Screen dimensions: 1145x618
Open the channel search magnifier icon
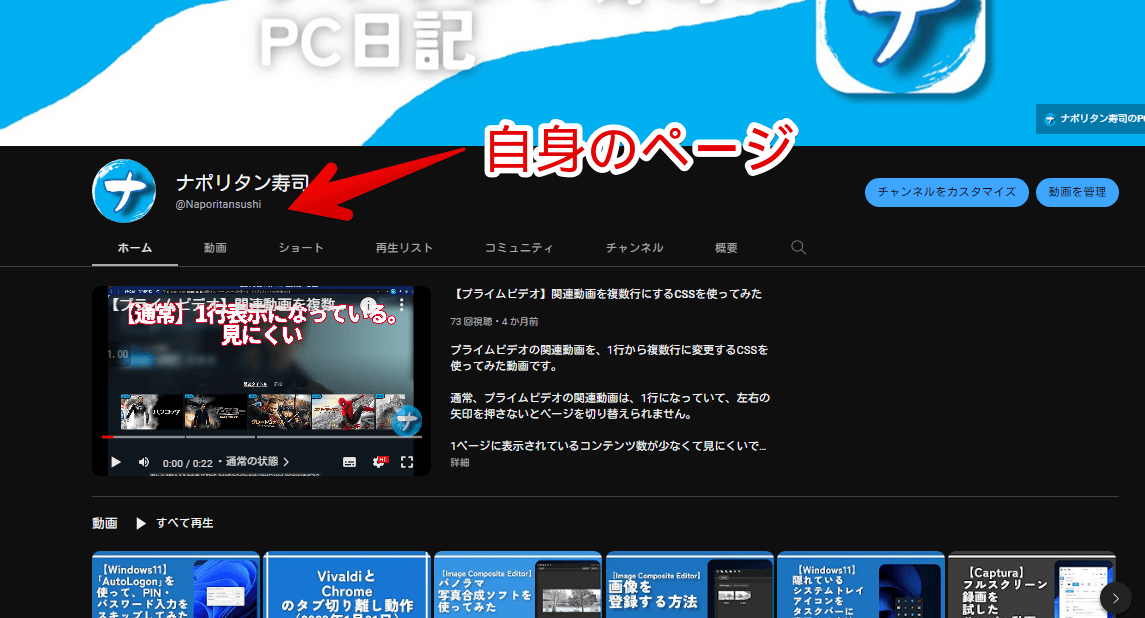[798, 248]
